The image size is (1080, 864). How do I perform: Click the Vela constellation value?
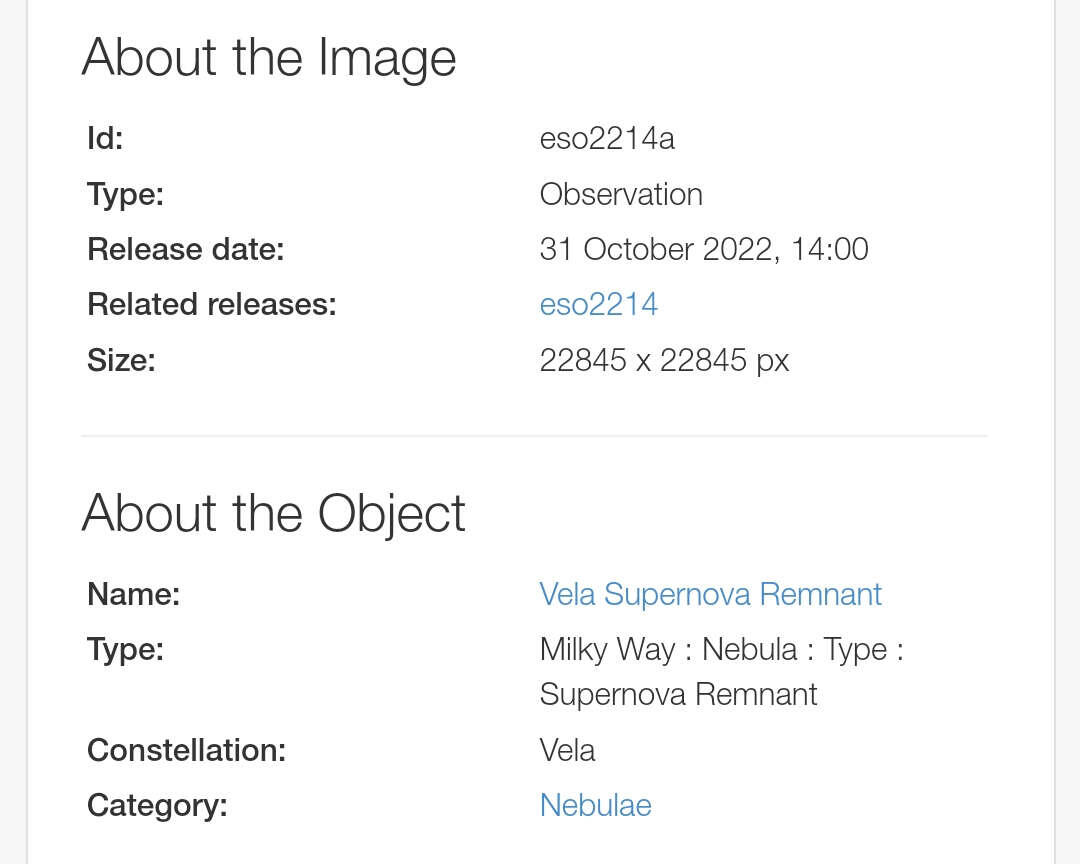pyautogui.click(x=567, y=750)
